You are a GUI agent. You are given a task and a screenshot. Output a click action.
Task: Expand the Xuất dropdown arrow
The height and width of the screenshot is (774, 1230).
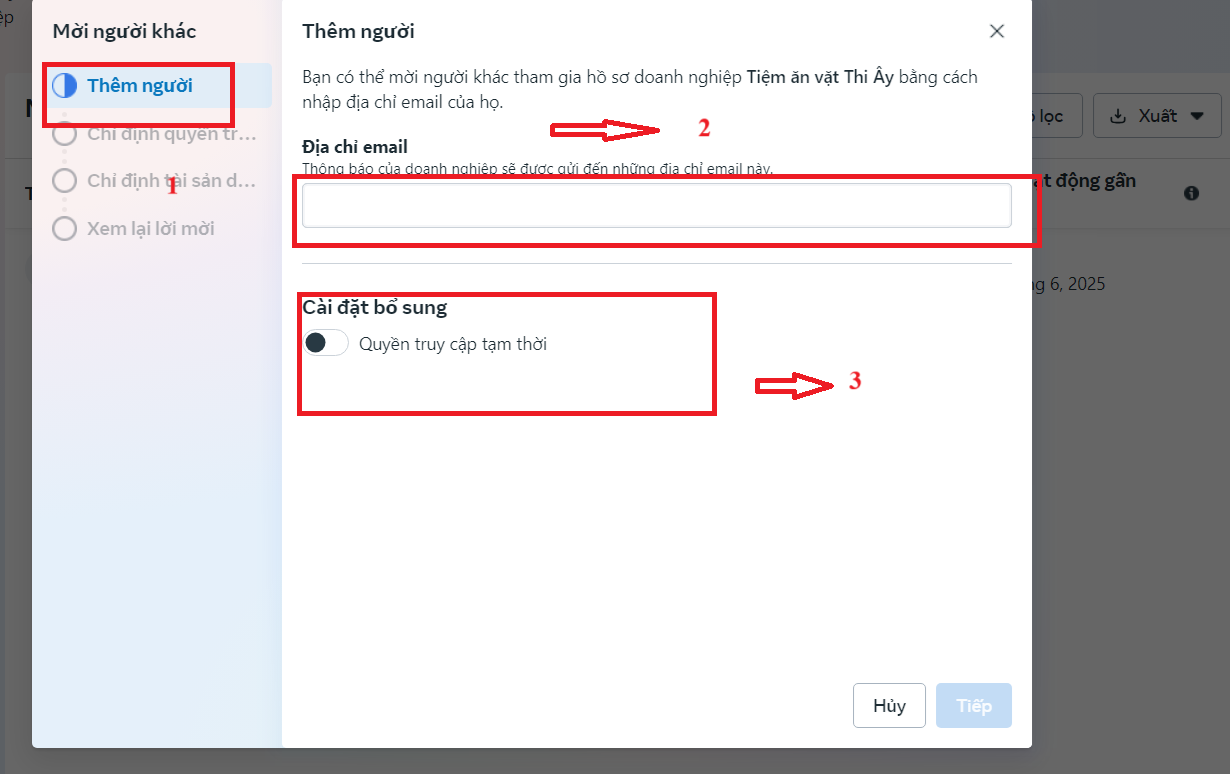tap(1197, 116)
